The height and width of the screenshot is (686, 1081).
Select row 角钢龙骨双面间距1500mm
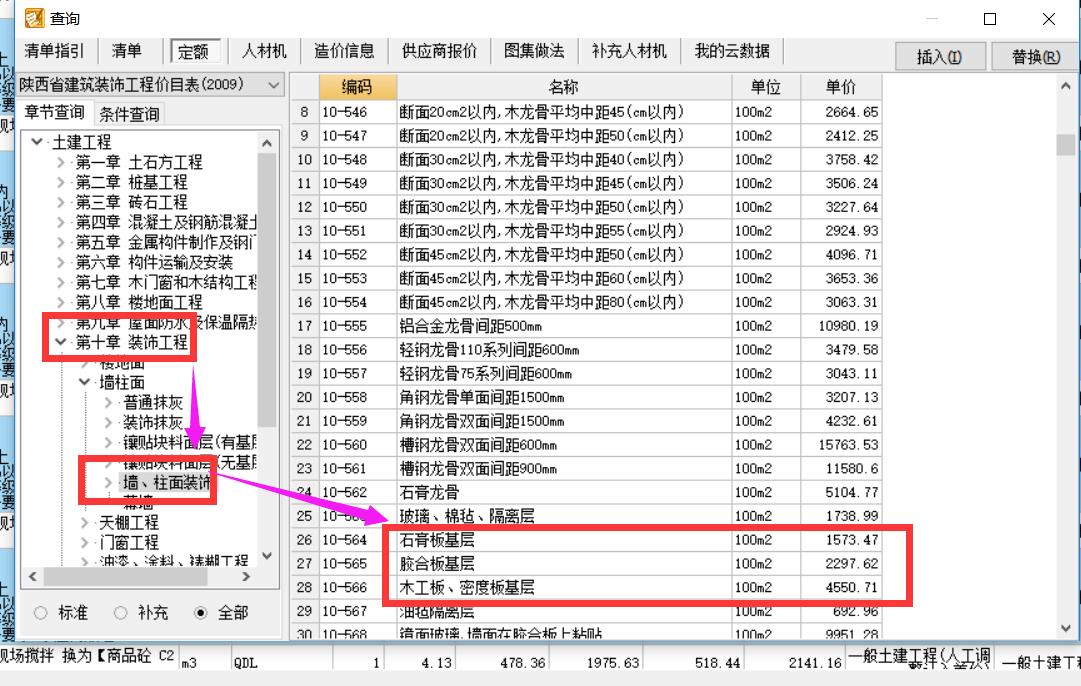(x=586, y=421)
